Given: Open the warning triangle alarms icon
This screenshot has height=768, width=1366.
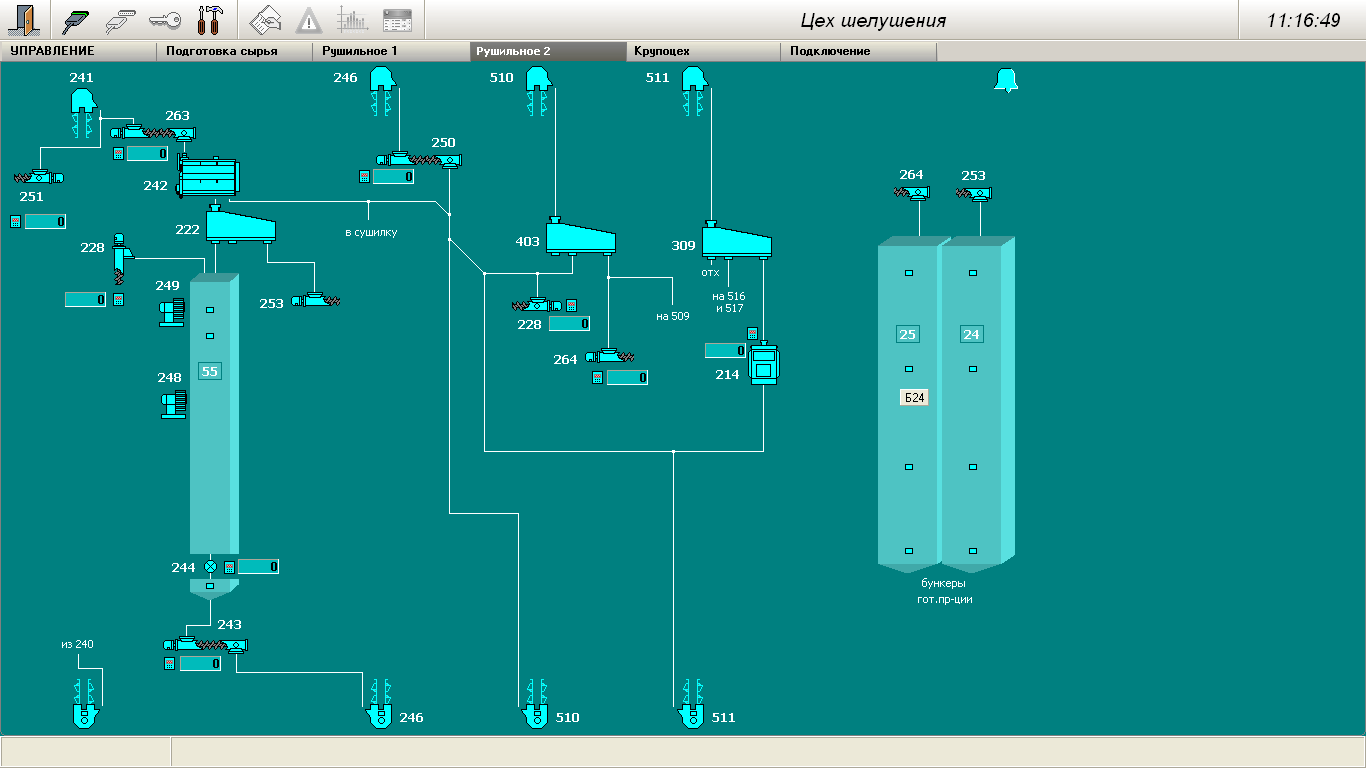Looking at the screenshot, I should [x=309, y=19].
